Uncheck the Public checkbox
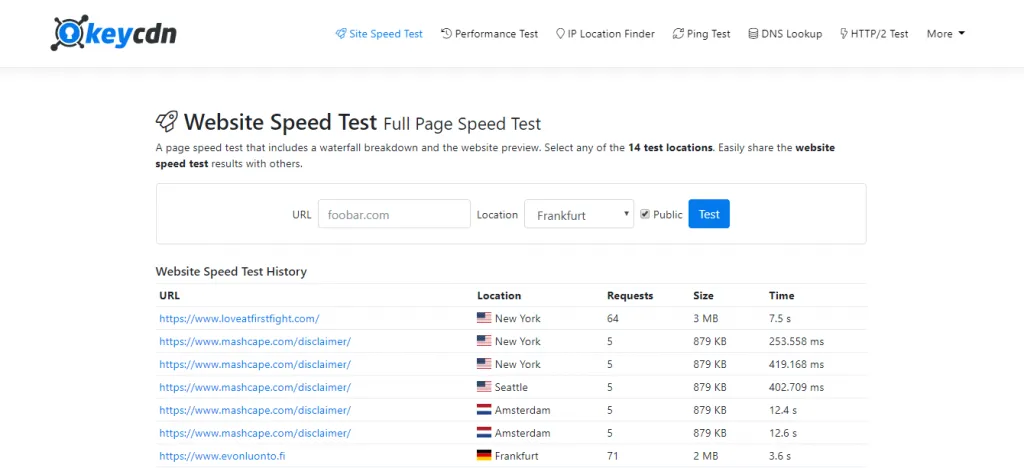The image size is (1024, 468). [645, 214]
